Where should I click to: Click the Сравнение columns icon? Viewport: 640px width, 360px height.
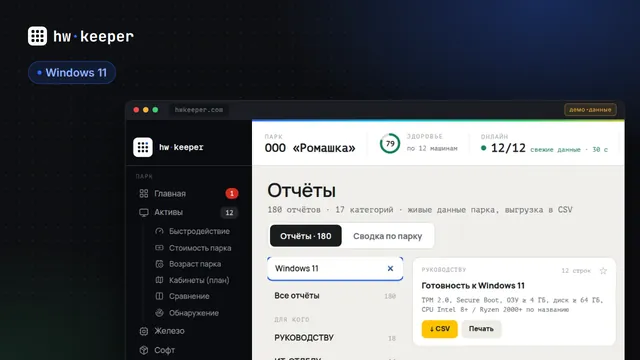coord(160,296)
